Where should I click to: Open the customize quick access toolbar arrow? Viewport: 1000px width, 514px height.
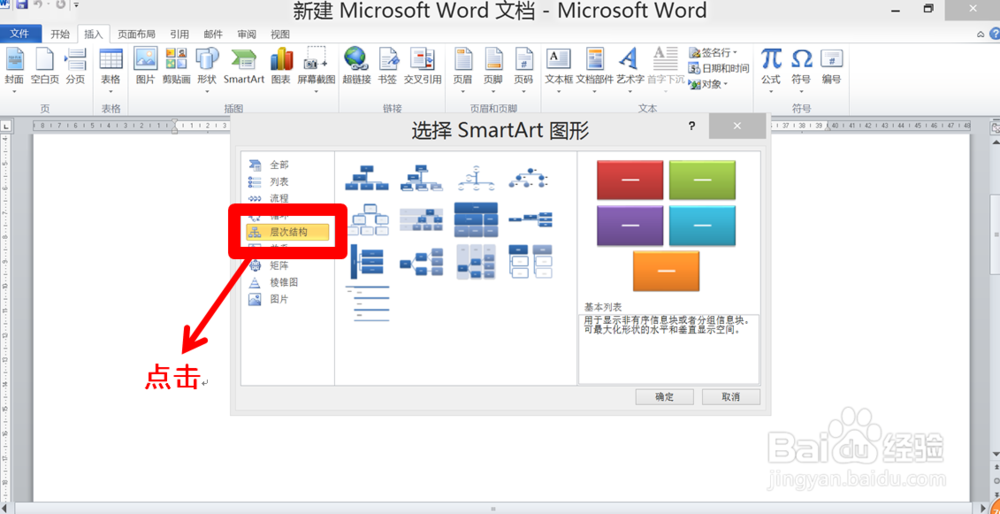tap(77, 4)
